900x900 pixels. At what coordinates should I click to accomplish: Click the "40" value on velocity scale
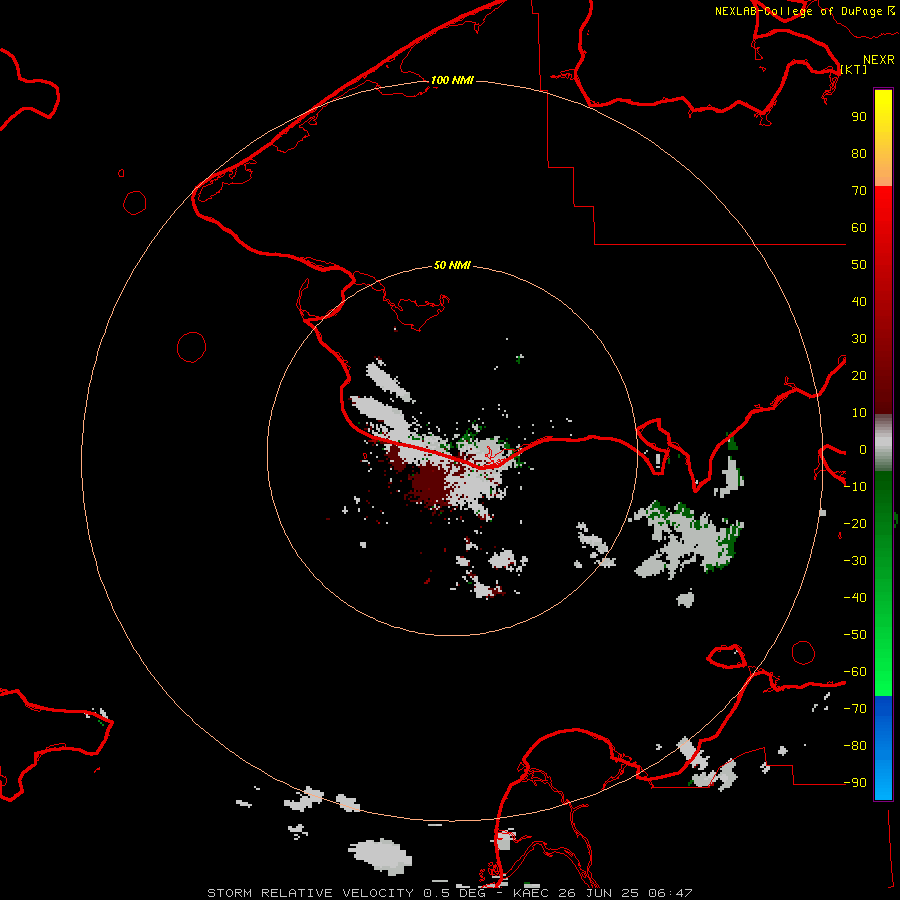[x=859, y=301]
